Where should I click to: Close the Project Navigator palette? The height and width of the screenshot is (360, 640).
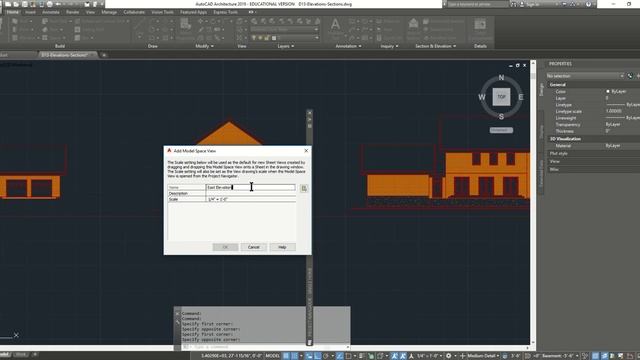(x=309, y=113)
